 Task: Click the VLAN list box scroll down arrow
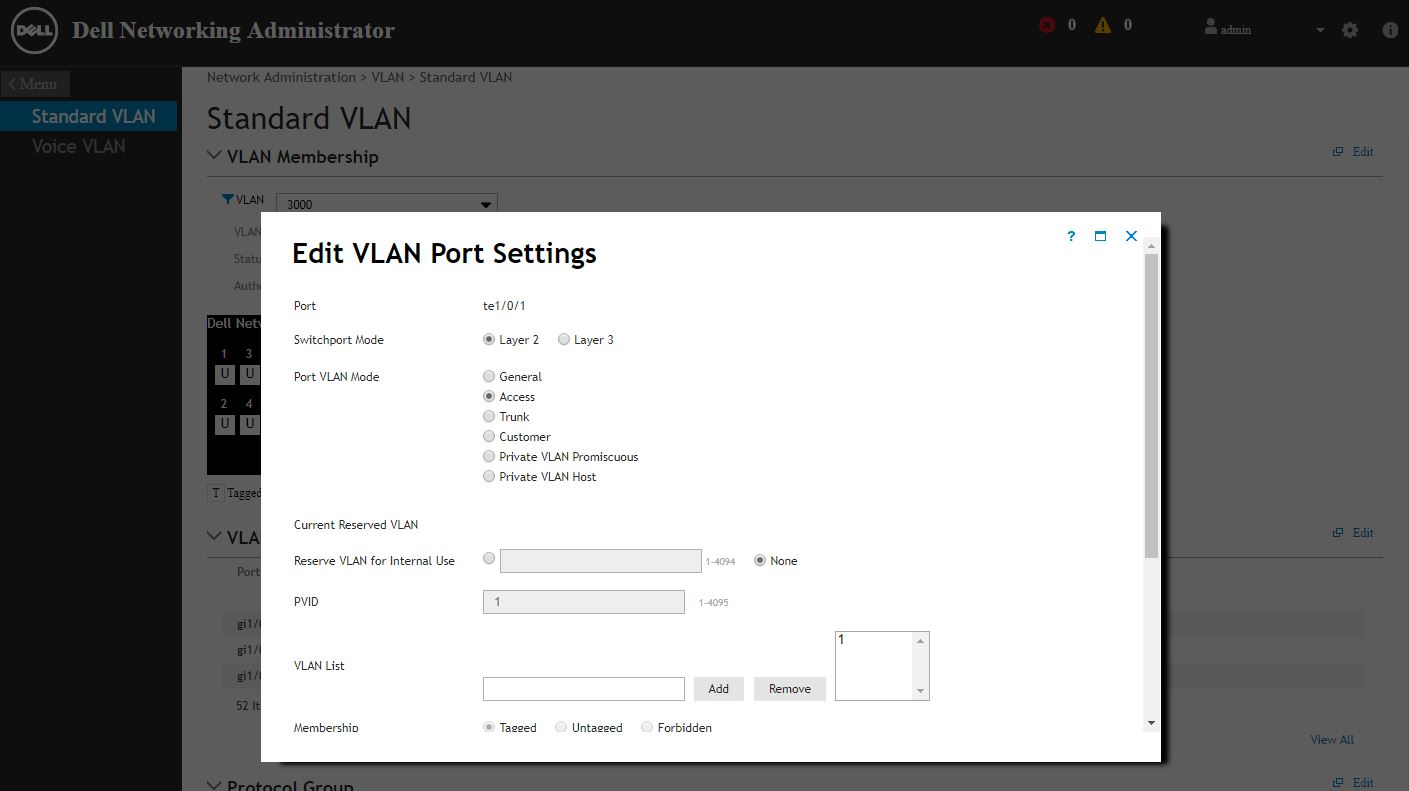[921, 691]
